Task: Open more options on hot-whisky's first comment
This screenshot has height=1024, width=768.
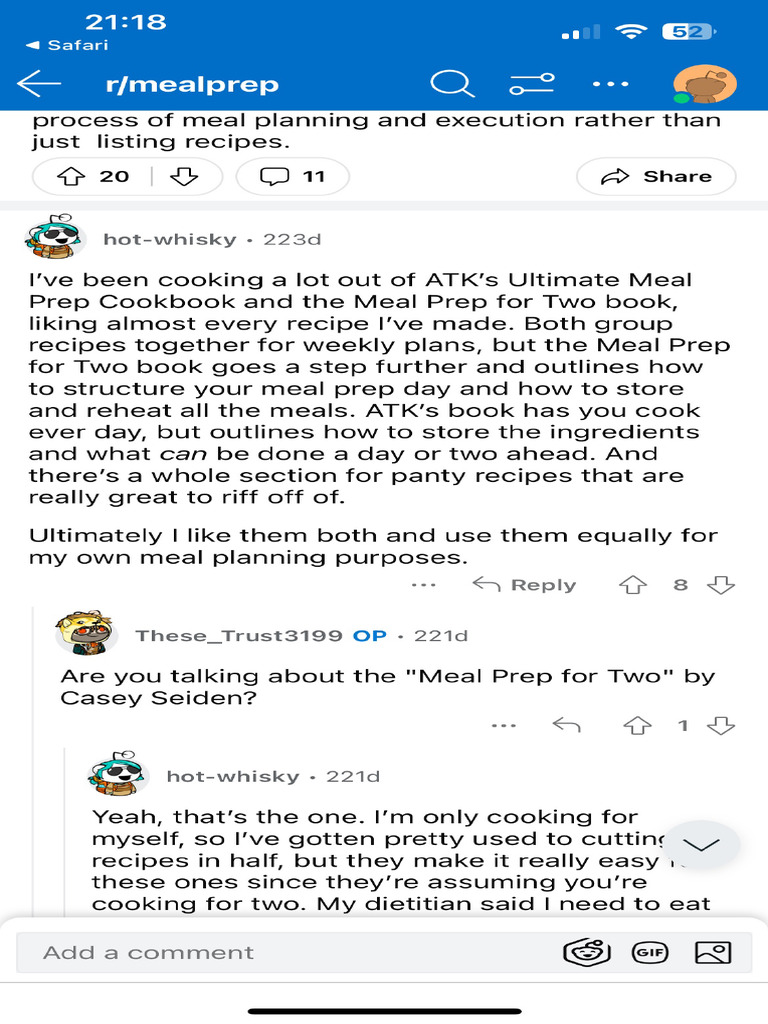Action: pyautogui.click(x=424, y=585)
